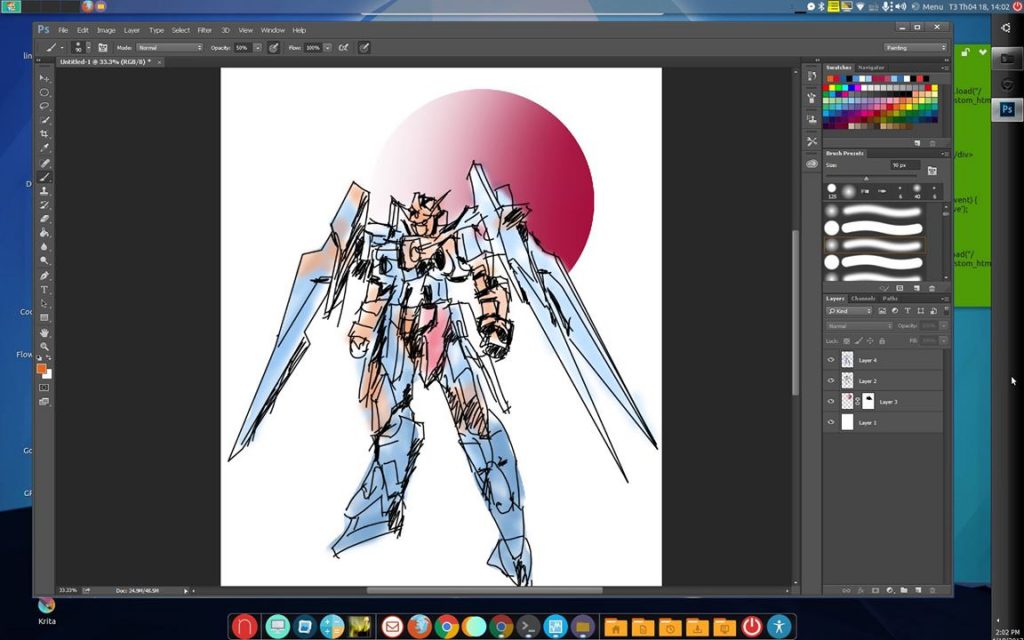Select the Path Selection tool
Screen dimensions: 1024x640
[44, 304]
